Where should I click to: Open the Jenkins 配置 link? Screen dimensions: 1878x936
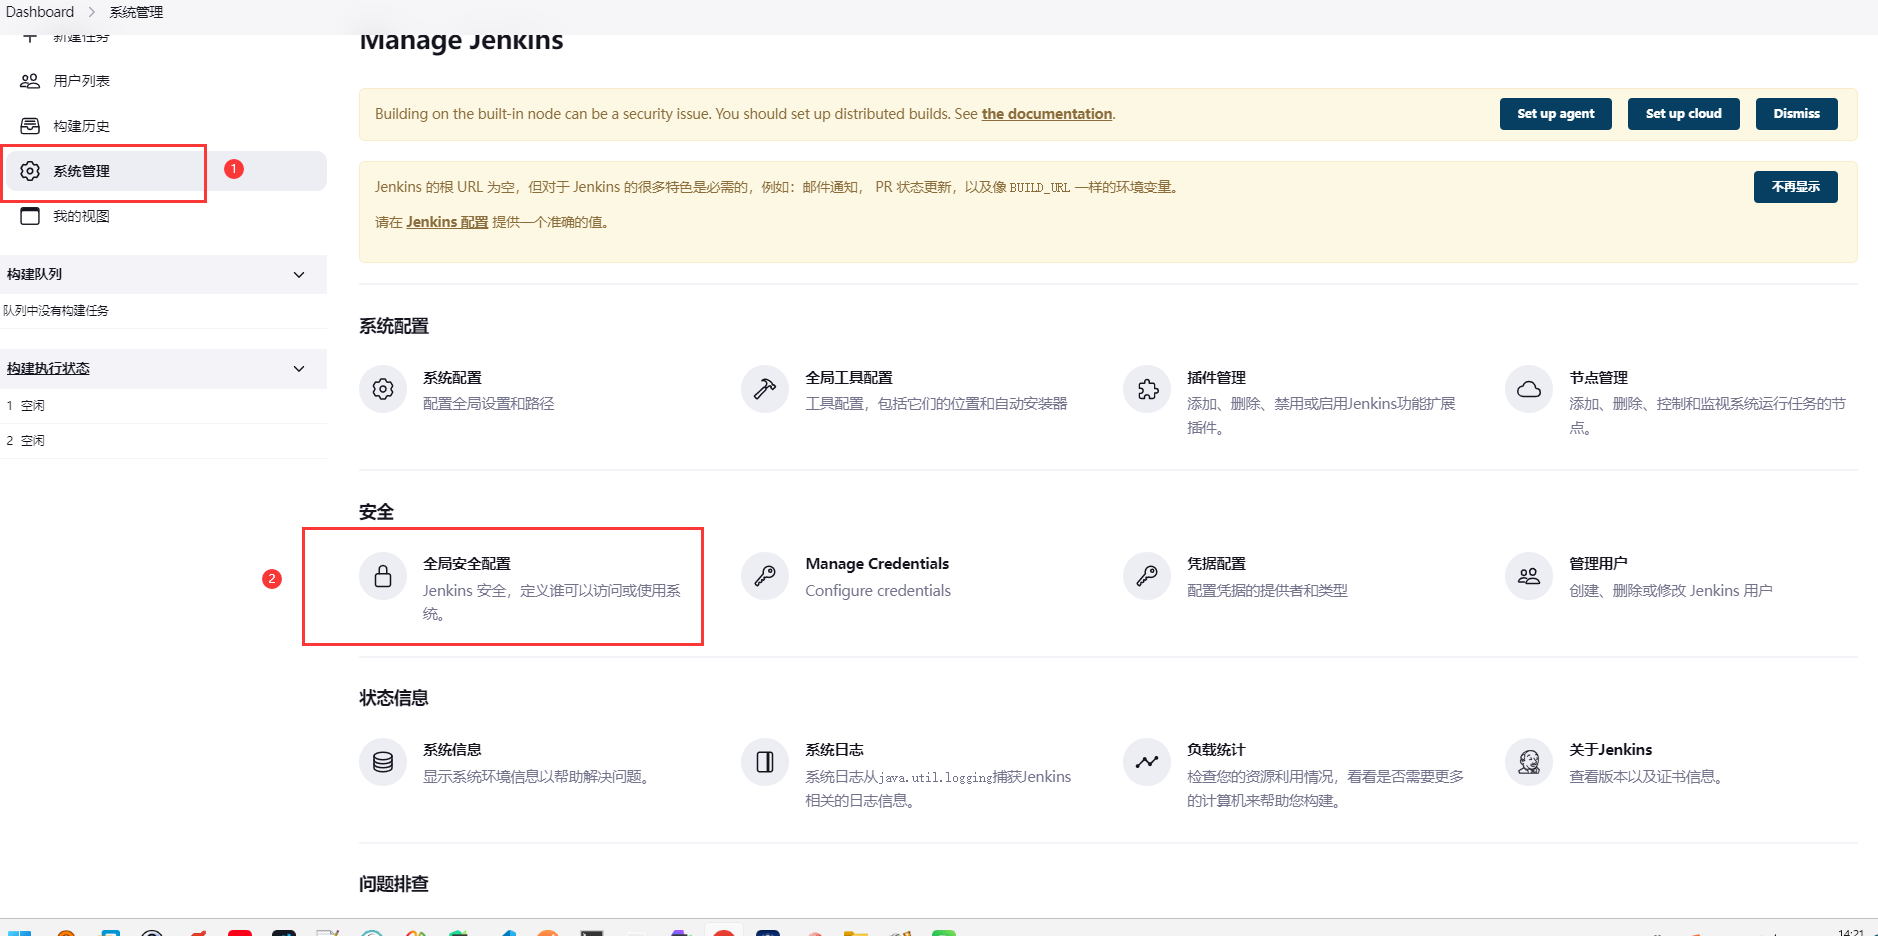[447, 222]
